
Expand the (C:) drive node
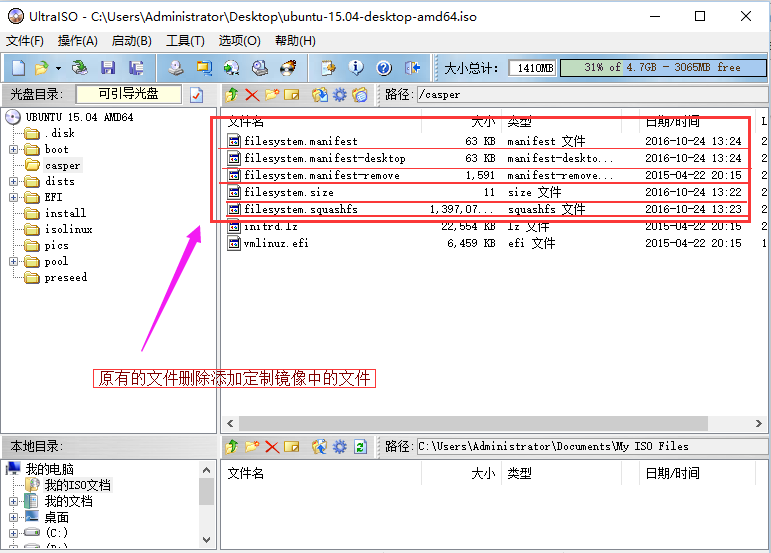[14, 533]
